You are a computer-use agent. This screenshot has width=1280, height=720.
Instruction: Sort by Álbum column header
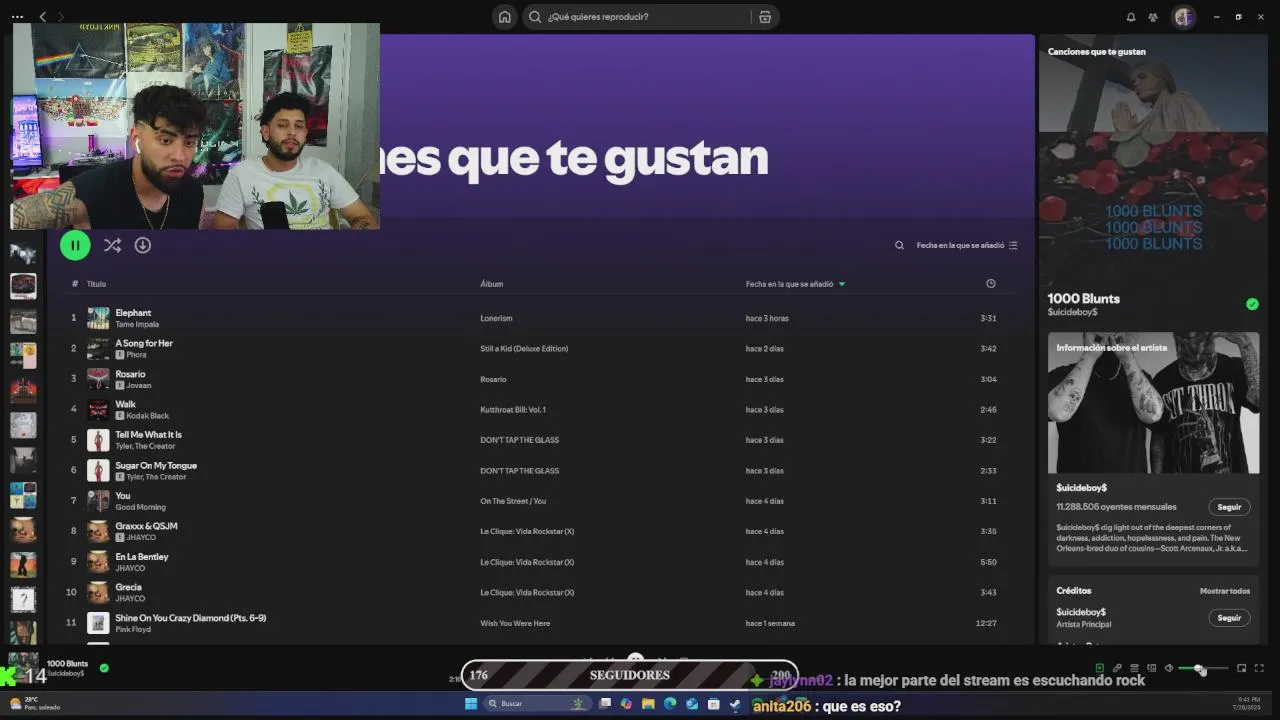tap(491, 284)
